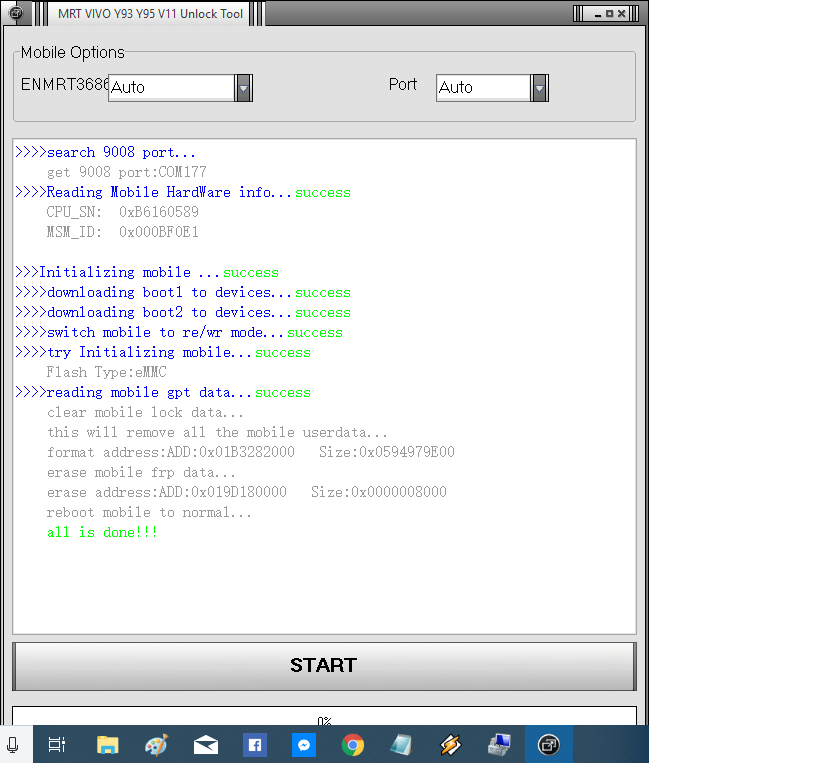Viewport: 819px width, 763px height.
Task: Click 'try Initializing mobile' log line
Action: click(162, 353)
